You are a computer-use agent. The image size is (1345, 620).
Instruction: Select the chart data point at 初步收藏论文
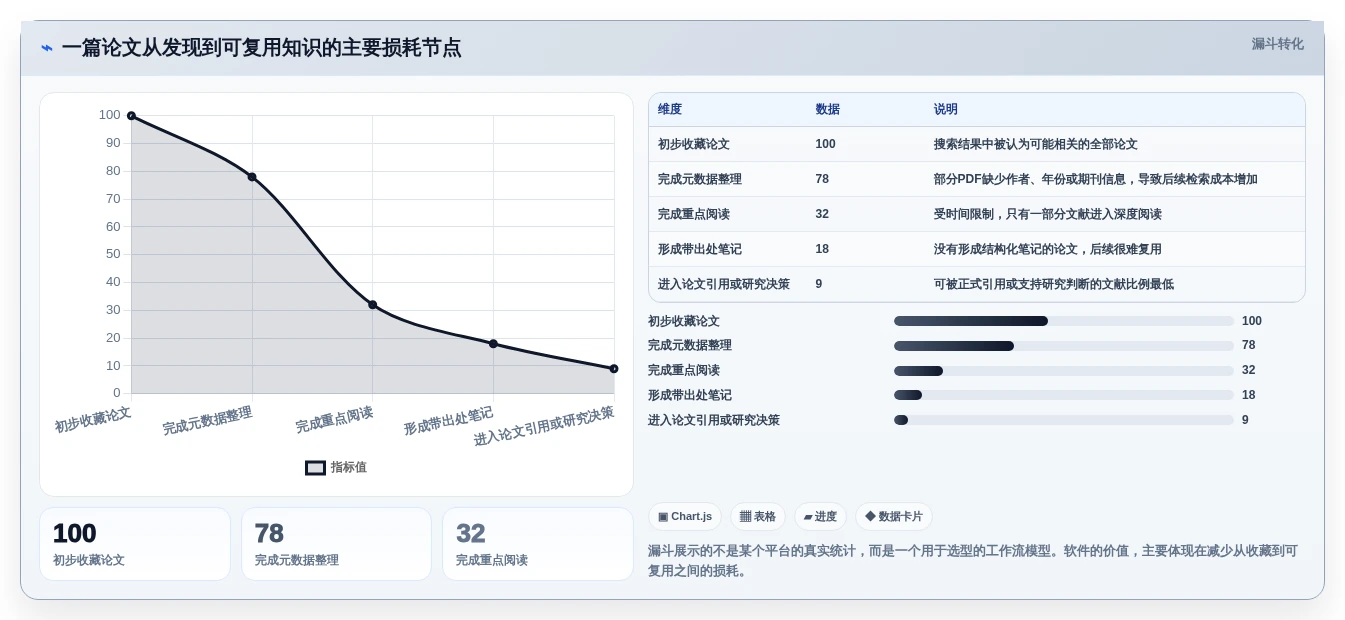pos(131,116)
